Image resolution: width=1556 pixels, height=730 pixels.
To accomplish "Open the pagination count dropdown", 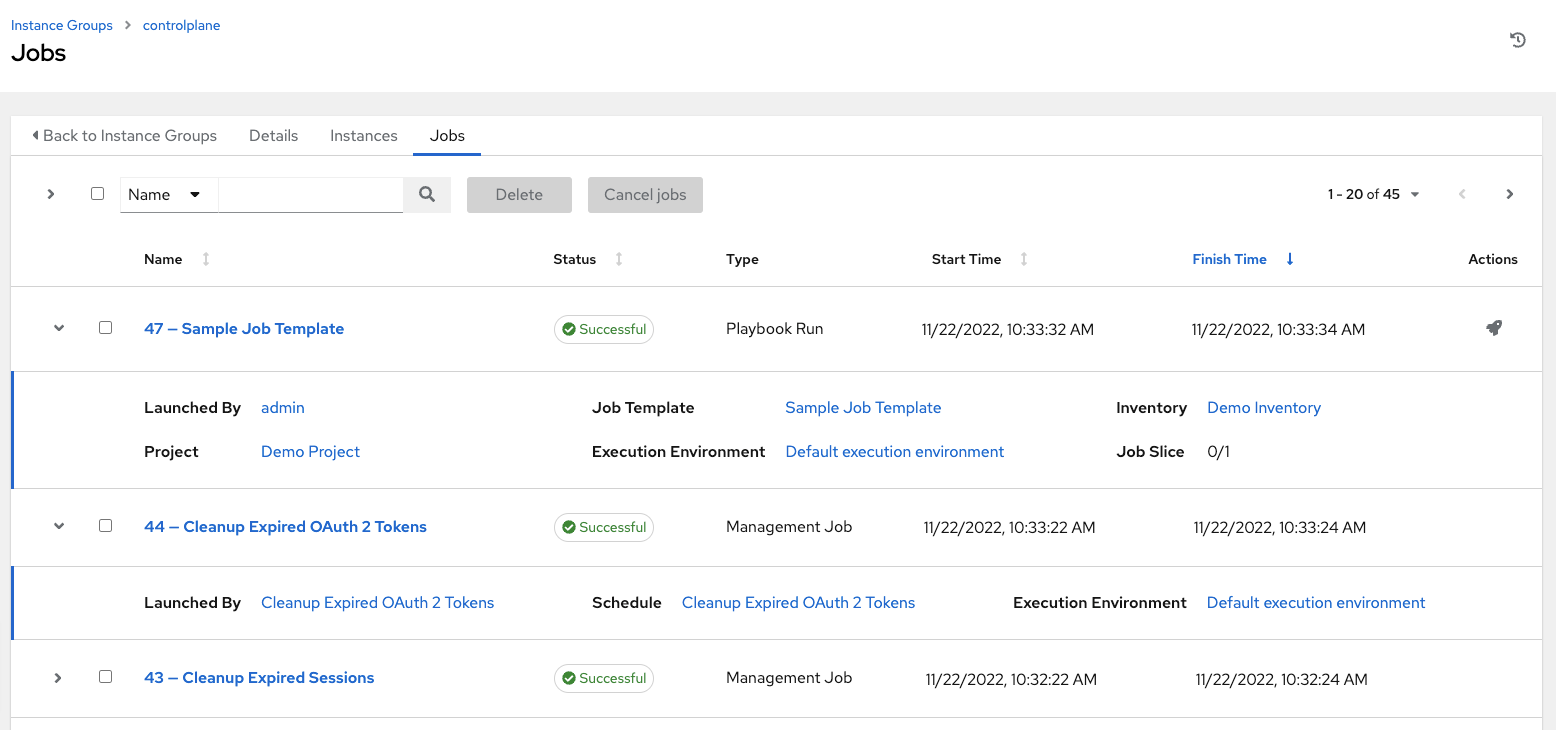I will pos(1414,194).
